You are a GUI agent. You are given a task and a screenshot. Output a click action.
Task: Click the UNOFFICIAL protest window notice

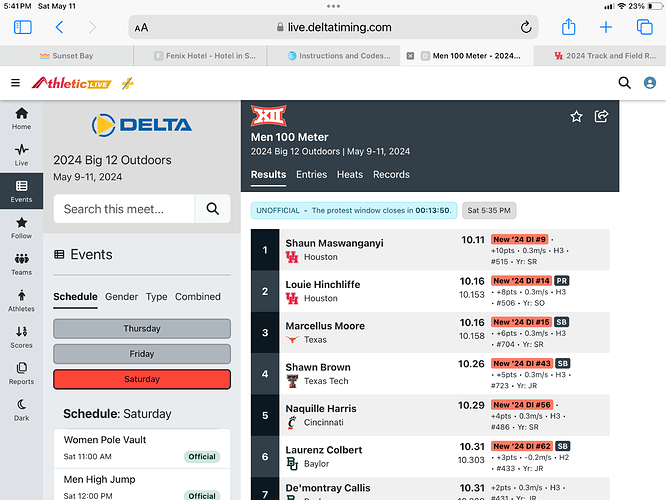click(354, 210)
